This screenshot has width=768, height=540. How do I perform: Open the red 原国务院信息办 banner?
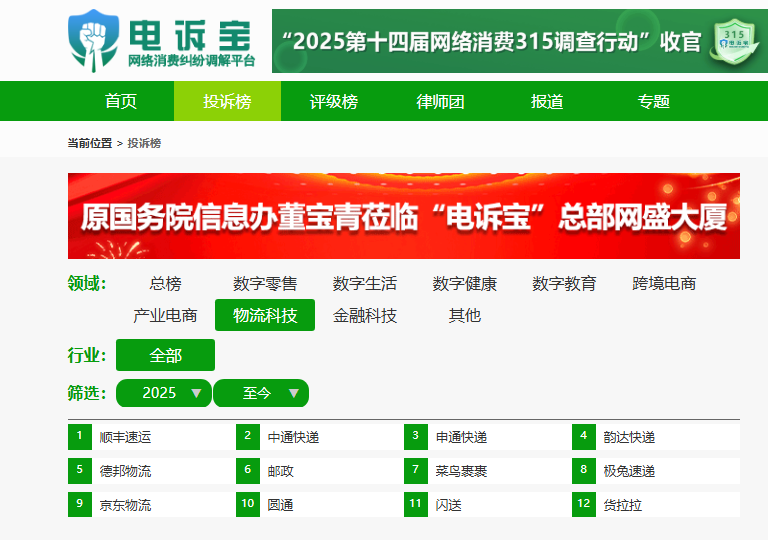(404, 216)
